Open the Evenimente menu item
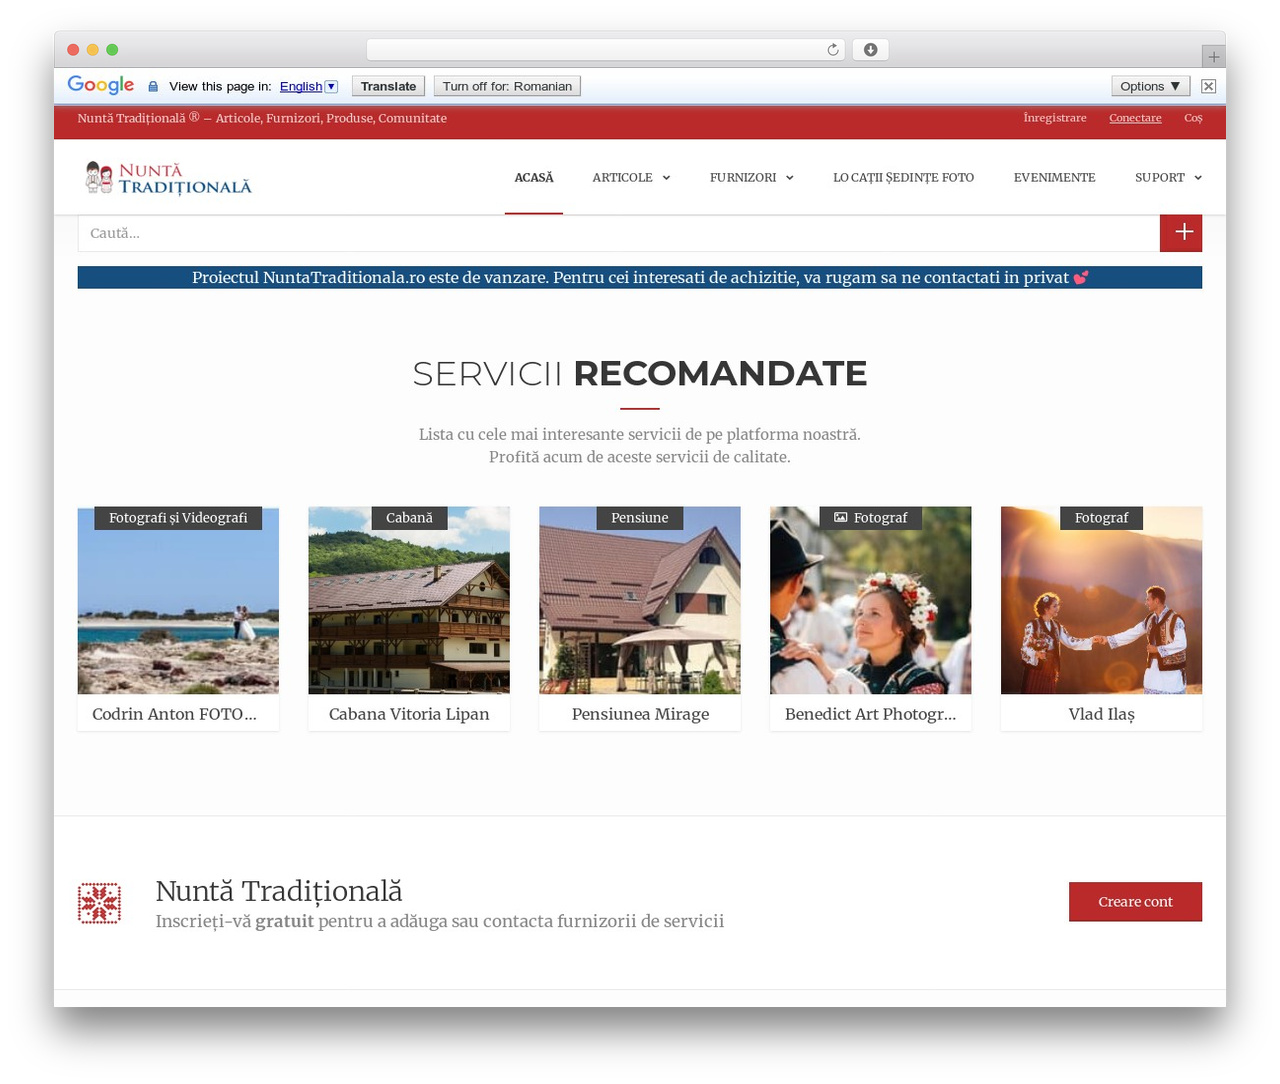Screen dimensions: 1280x1084 [1055, 177]
